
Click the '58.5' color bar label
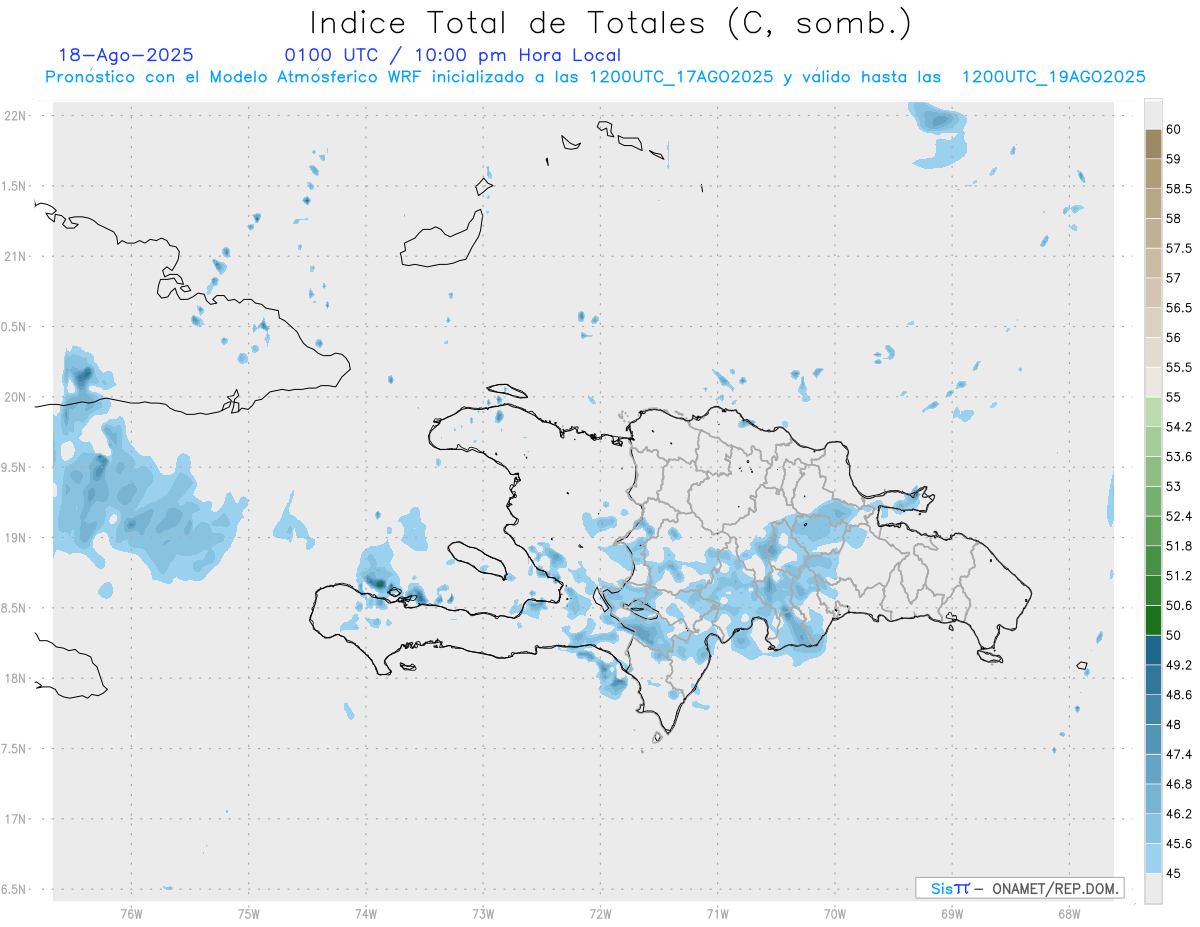click(x=1179, y=189)
